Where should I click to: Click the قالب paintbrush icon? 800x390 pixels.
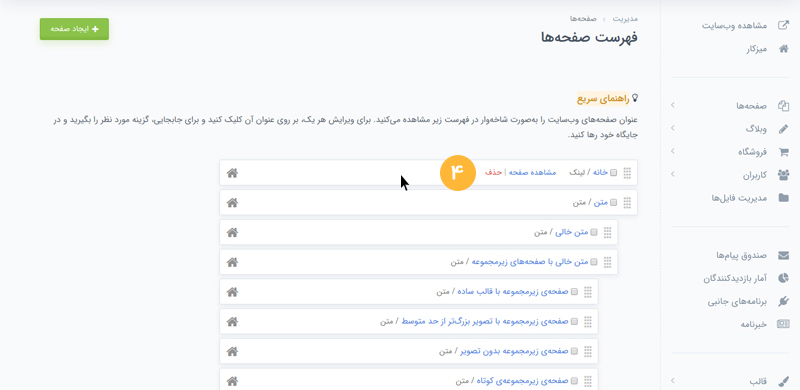pos(783,381)
